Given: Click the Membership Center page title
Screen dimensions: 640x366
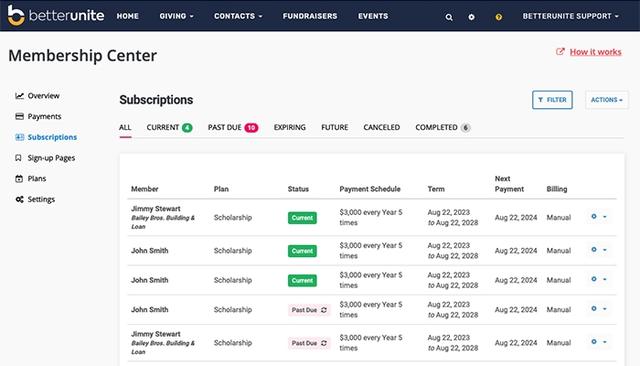Looking at the screenshot, I should (82, 56).
